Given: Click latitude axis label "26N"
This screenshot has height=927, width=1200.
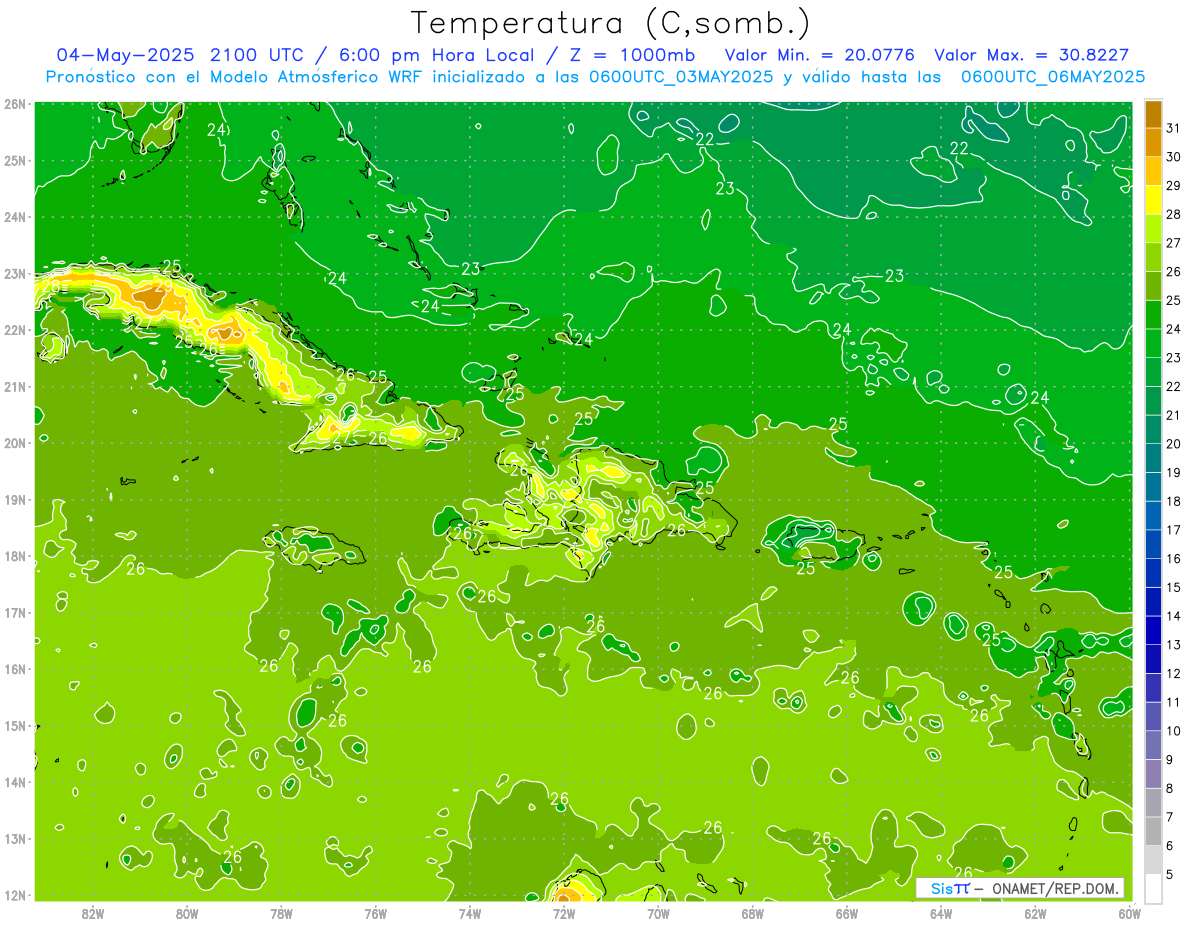Looking at the screenshot, I should 15,104.
